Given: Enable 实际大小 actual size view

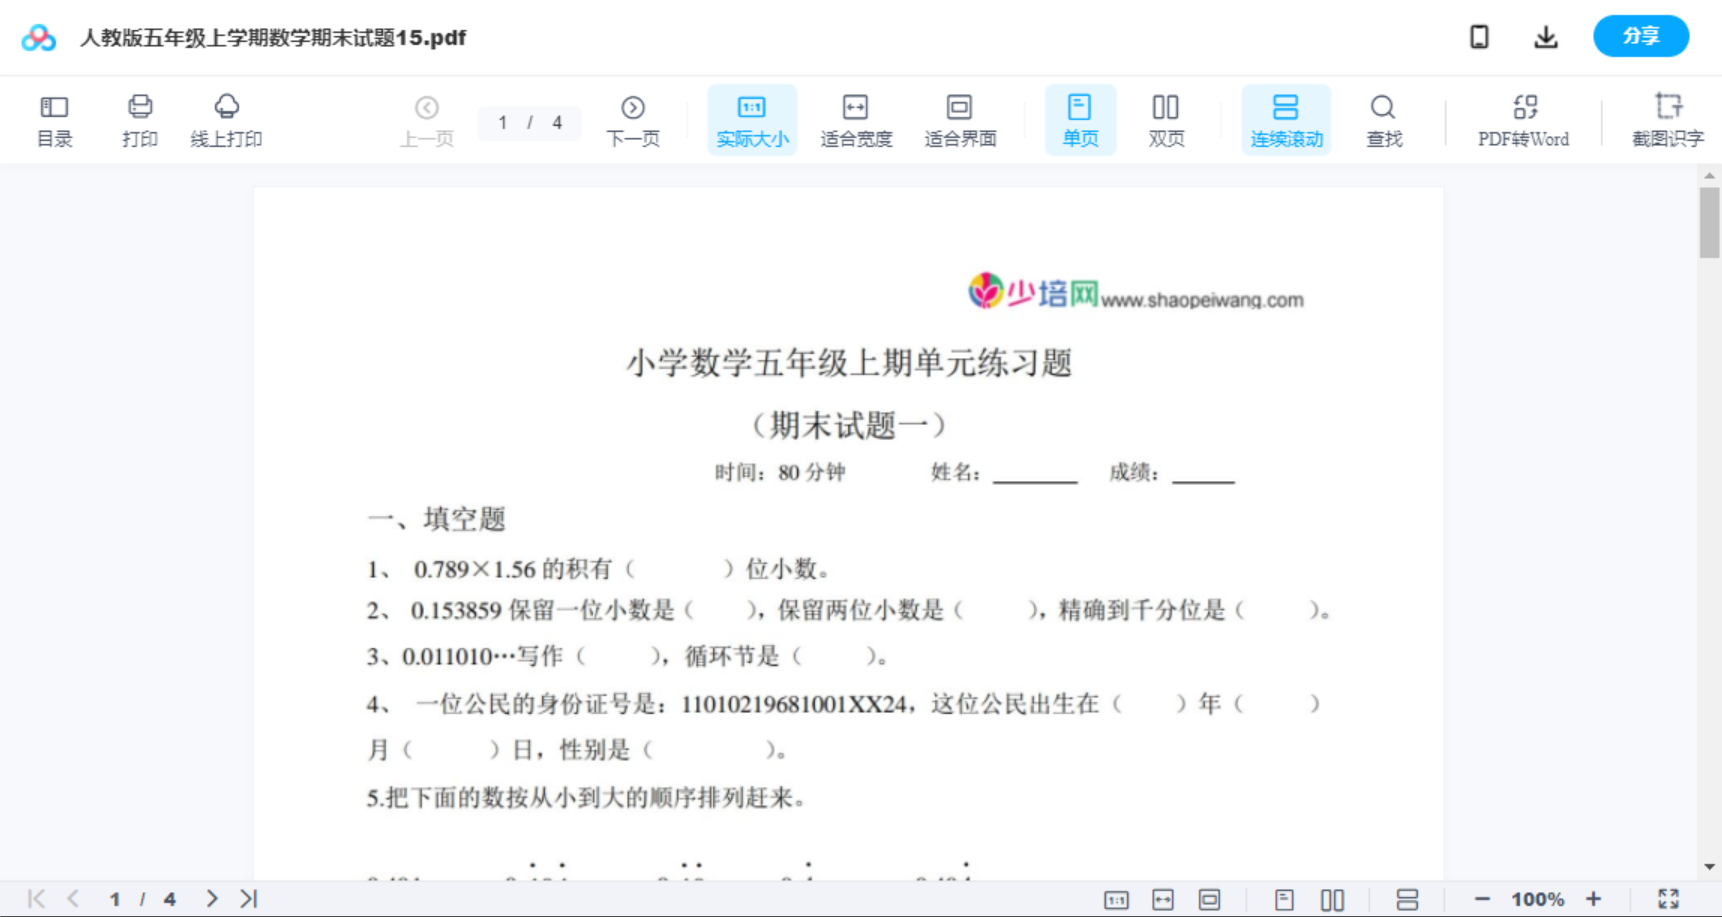Looking at the screenshot, I should point(751,119).
